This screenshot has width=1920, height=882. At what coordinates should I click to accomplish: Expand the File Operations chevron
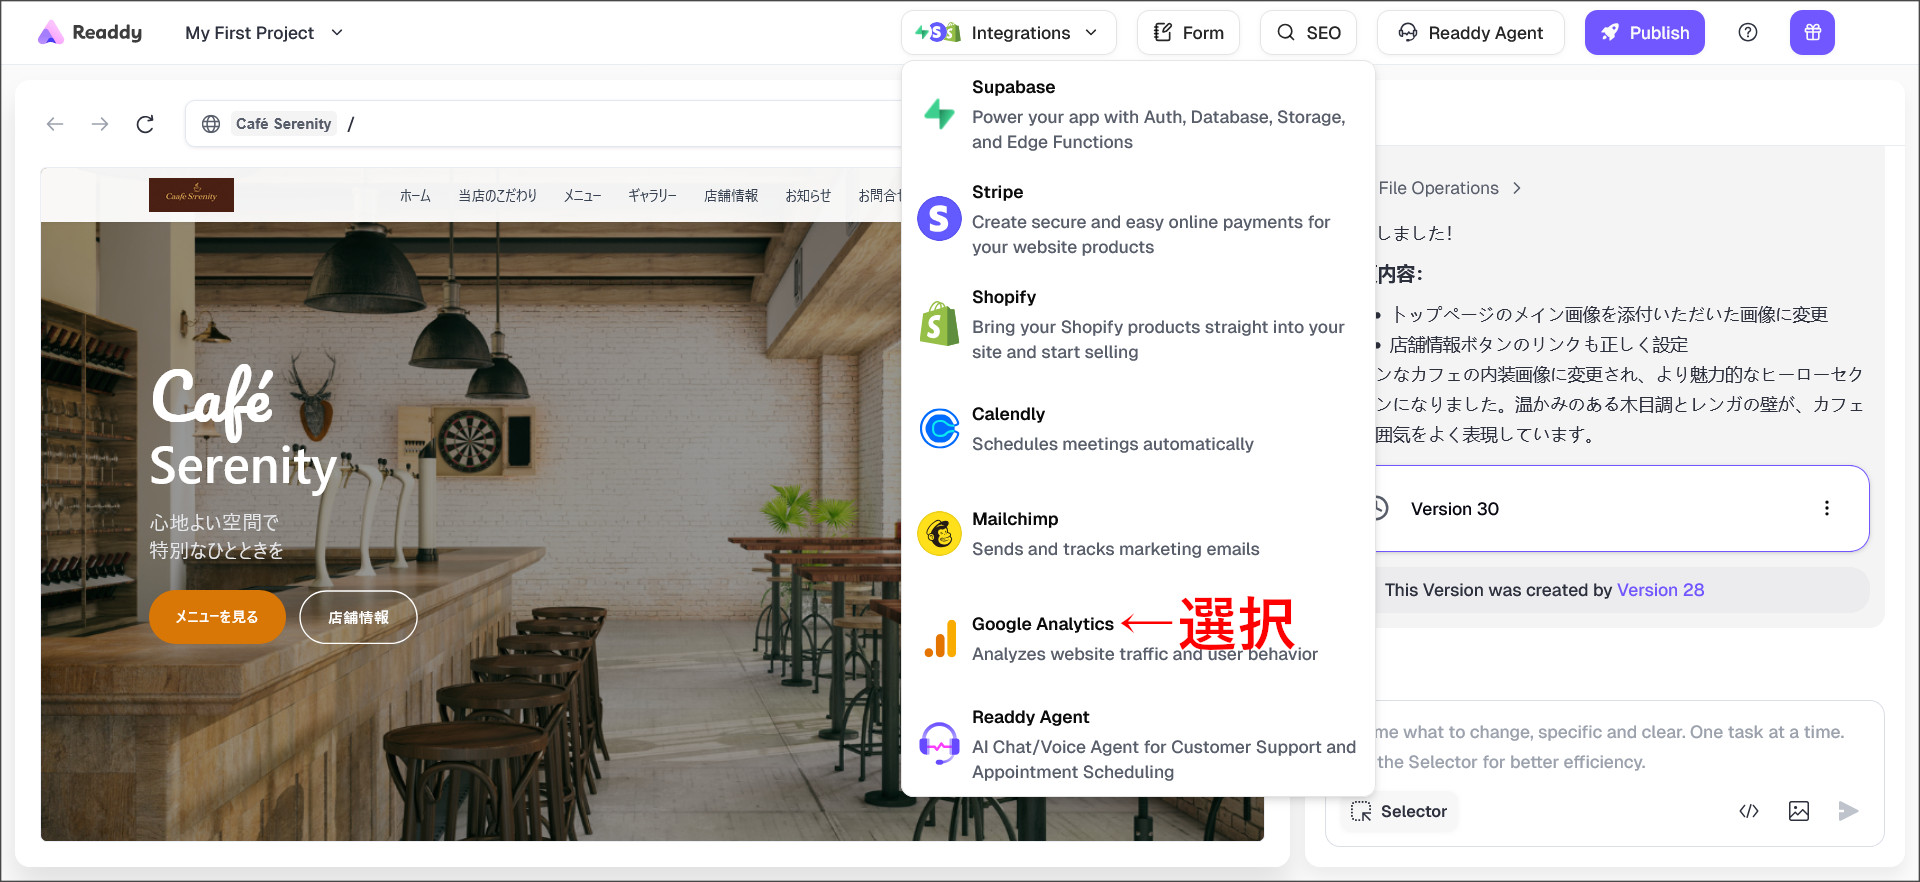click(x=1517, y=188)
